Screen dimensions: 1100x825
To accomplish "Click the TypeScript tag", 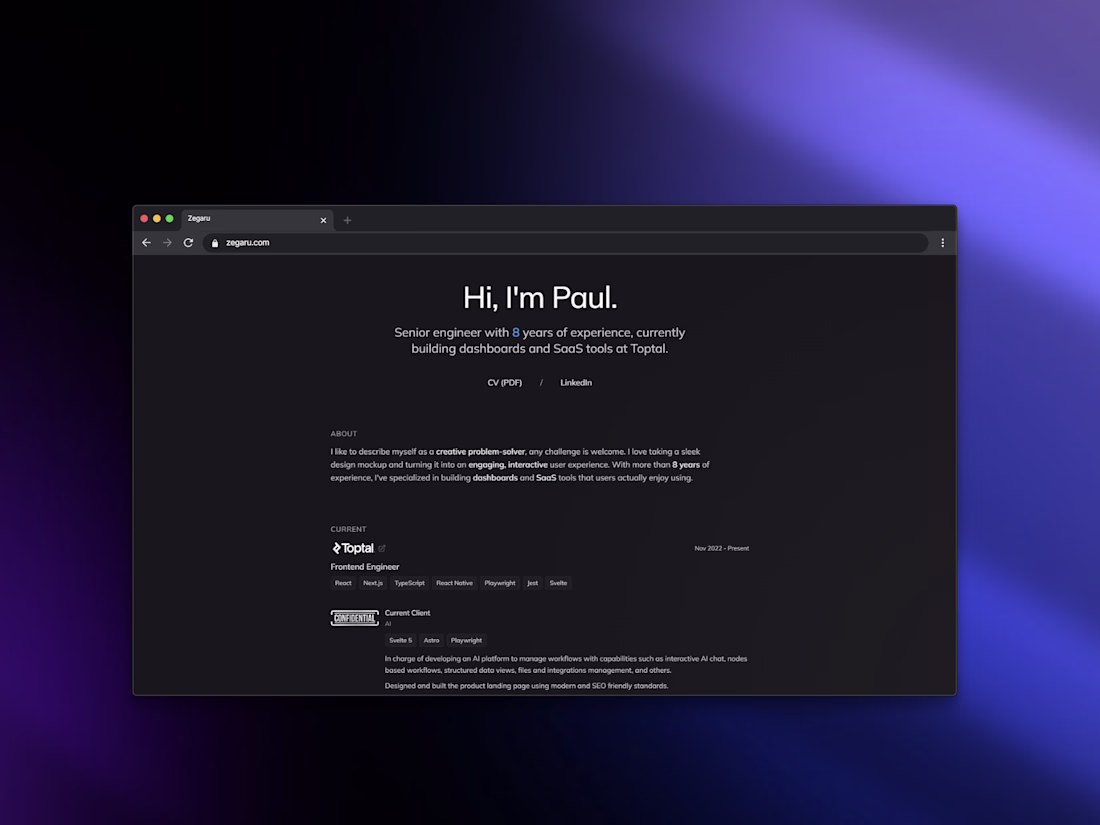I will (409, 583).
